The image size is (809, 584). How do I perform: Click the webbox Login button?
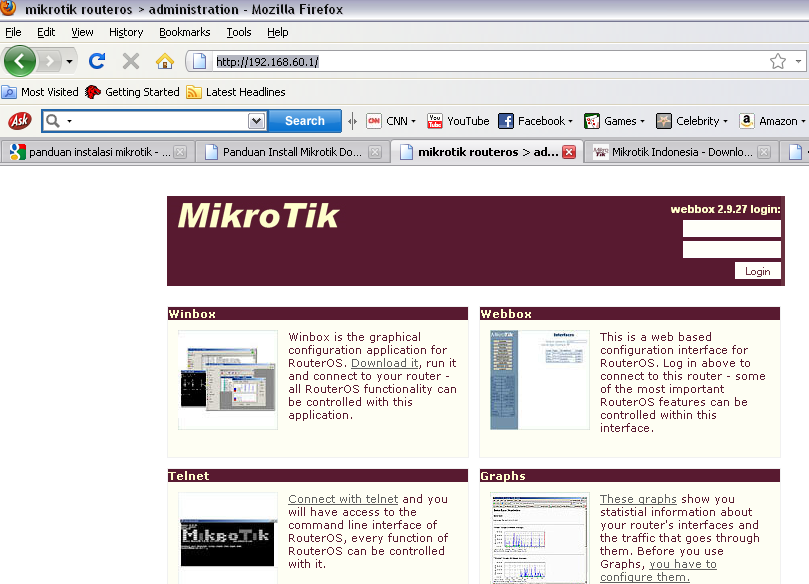(x=757, y=271)
